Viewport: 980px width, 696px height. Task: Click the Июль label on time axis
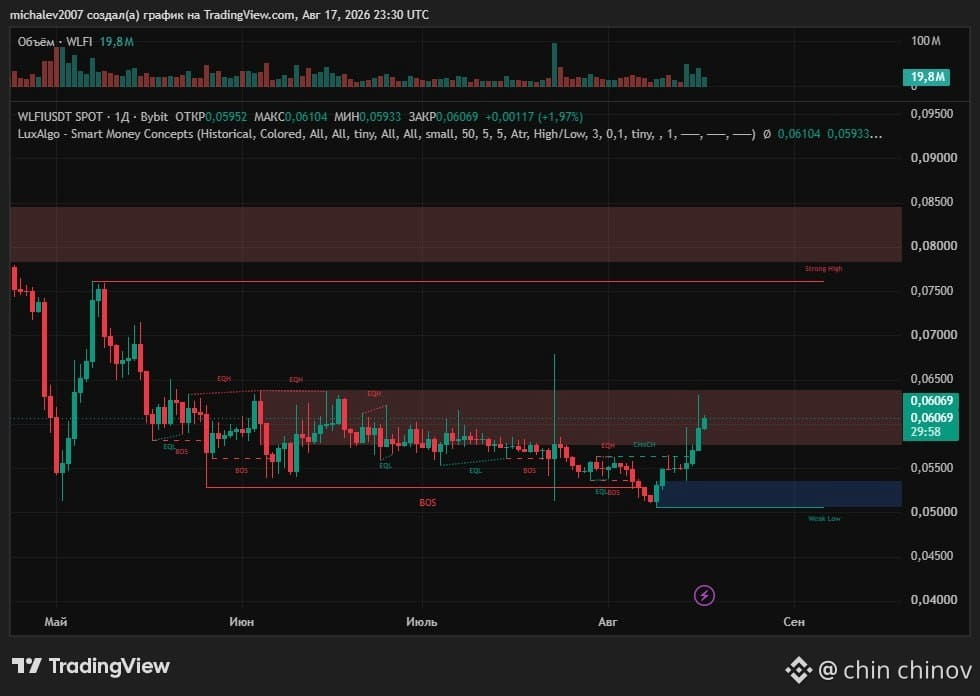421,622
